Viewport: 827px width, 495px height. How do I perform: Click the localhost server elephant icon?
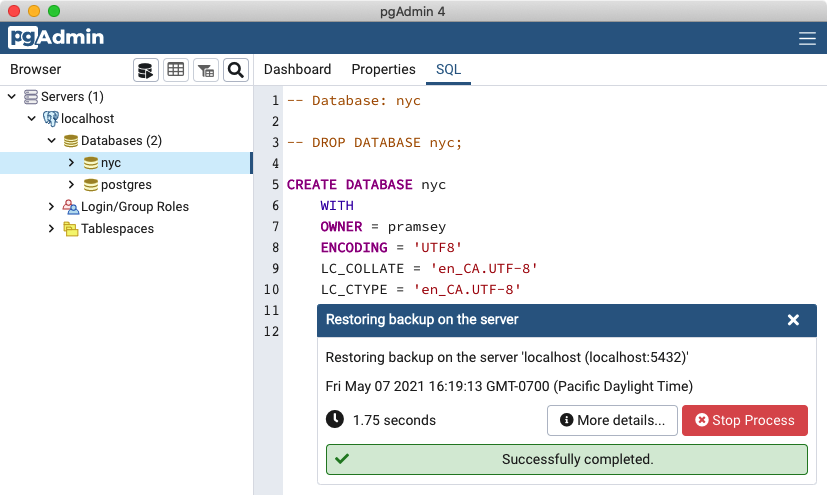[x=50, y=119]
